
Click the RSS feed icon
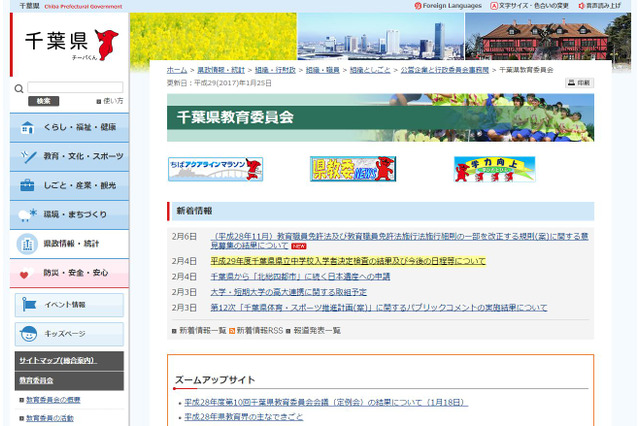[232, 331]
